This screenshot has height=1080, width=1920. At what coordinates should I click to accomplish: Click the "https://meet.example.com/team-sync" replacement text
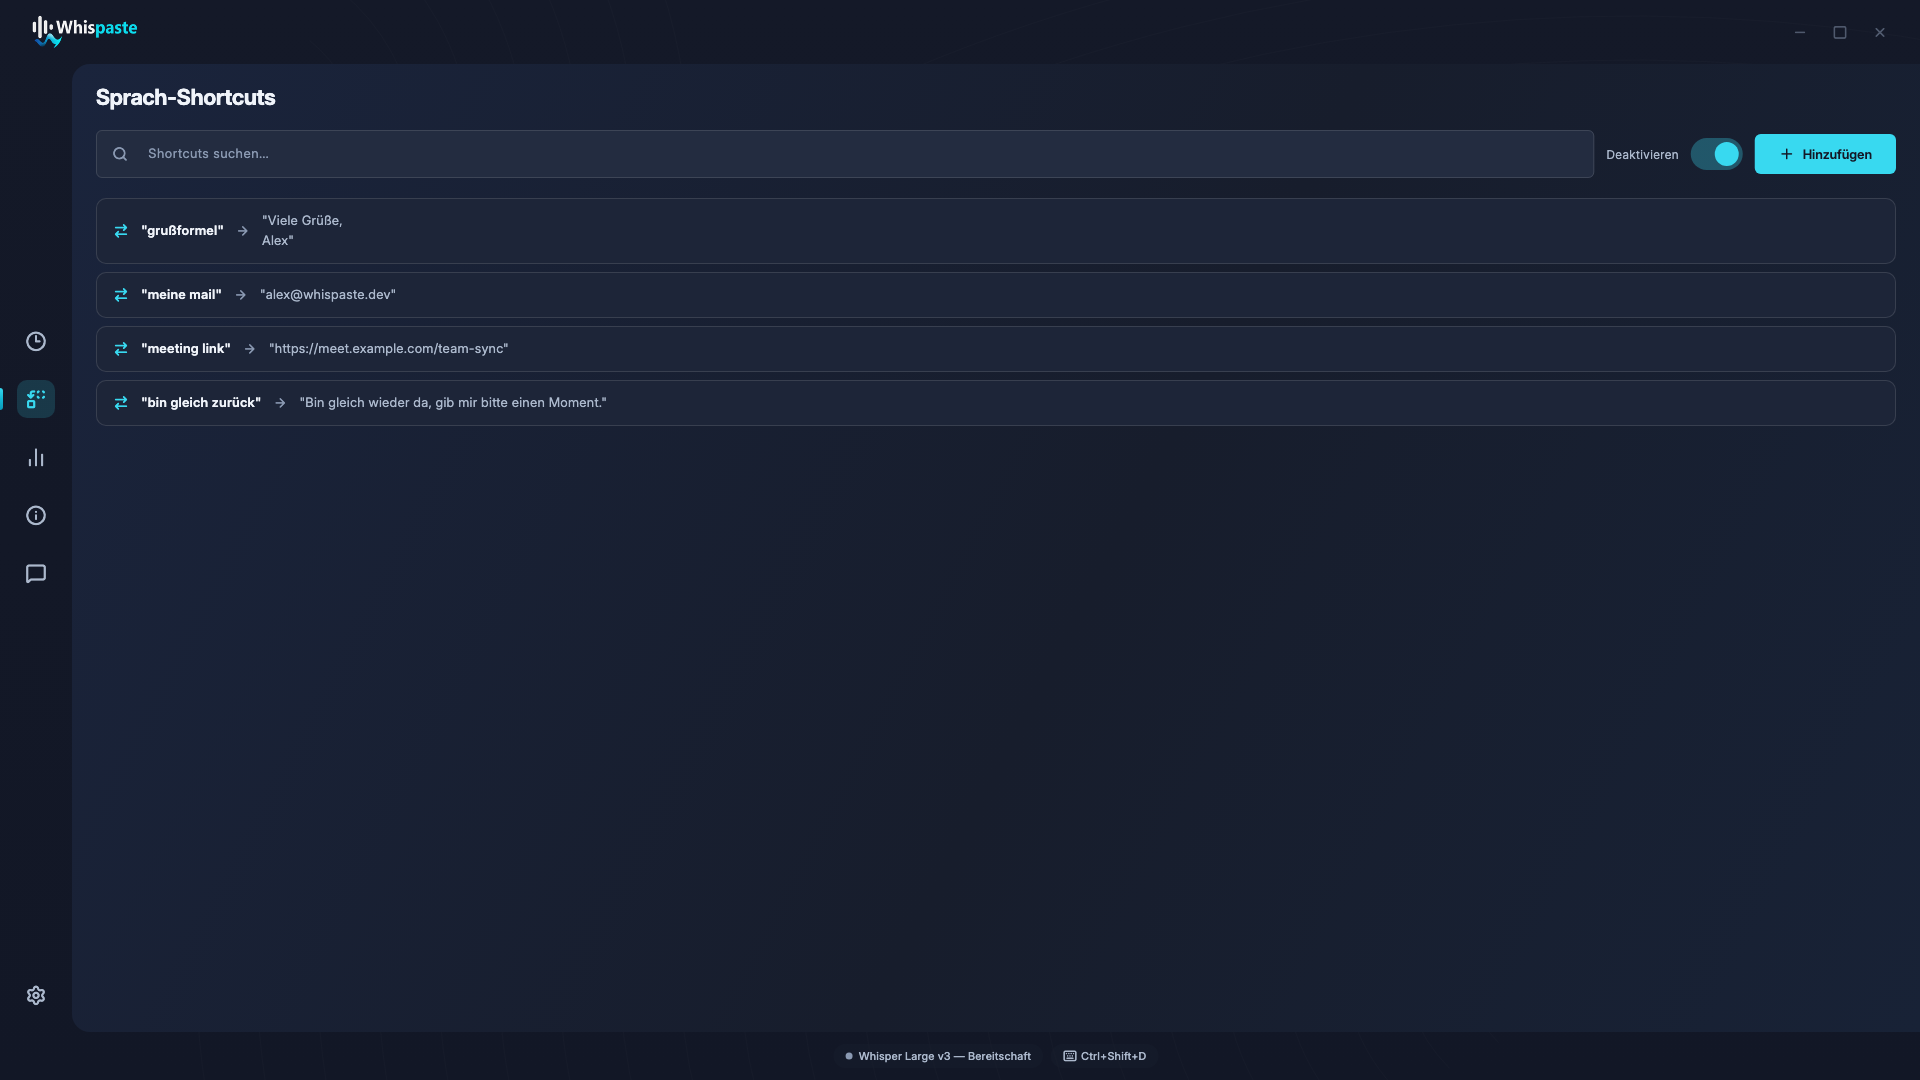pos(388,349)
